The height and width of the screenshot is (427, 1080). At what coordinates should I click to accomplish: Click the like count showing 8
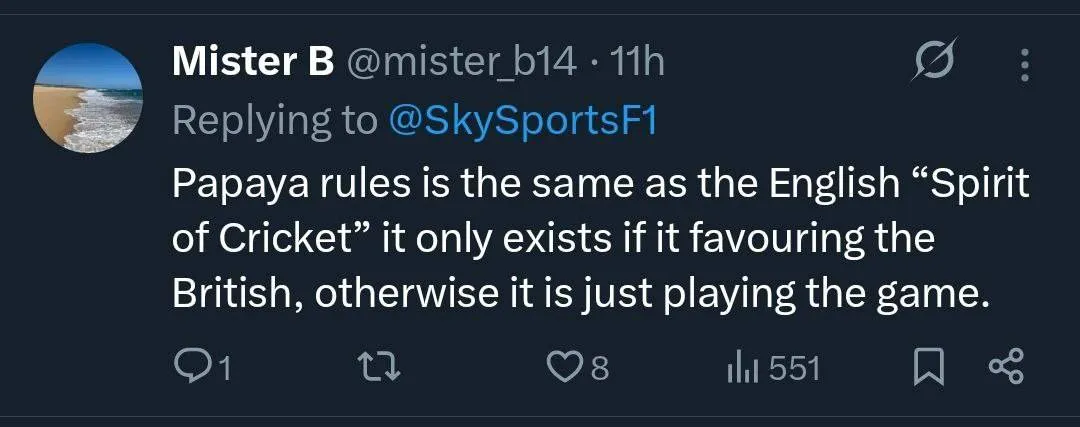click(x=599, y=370)
